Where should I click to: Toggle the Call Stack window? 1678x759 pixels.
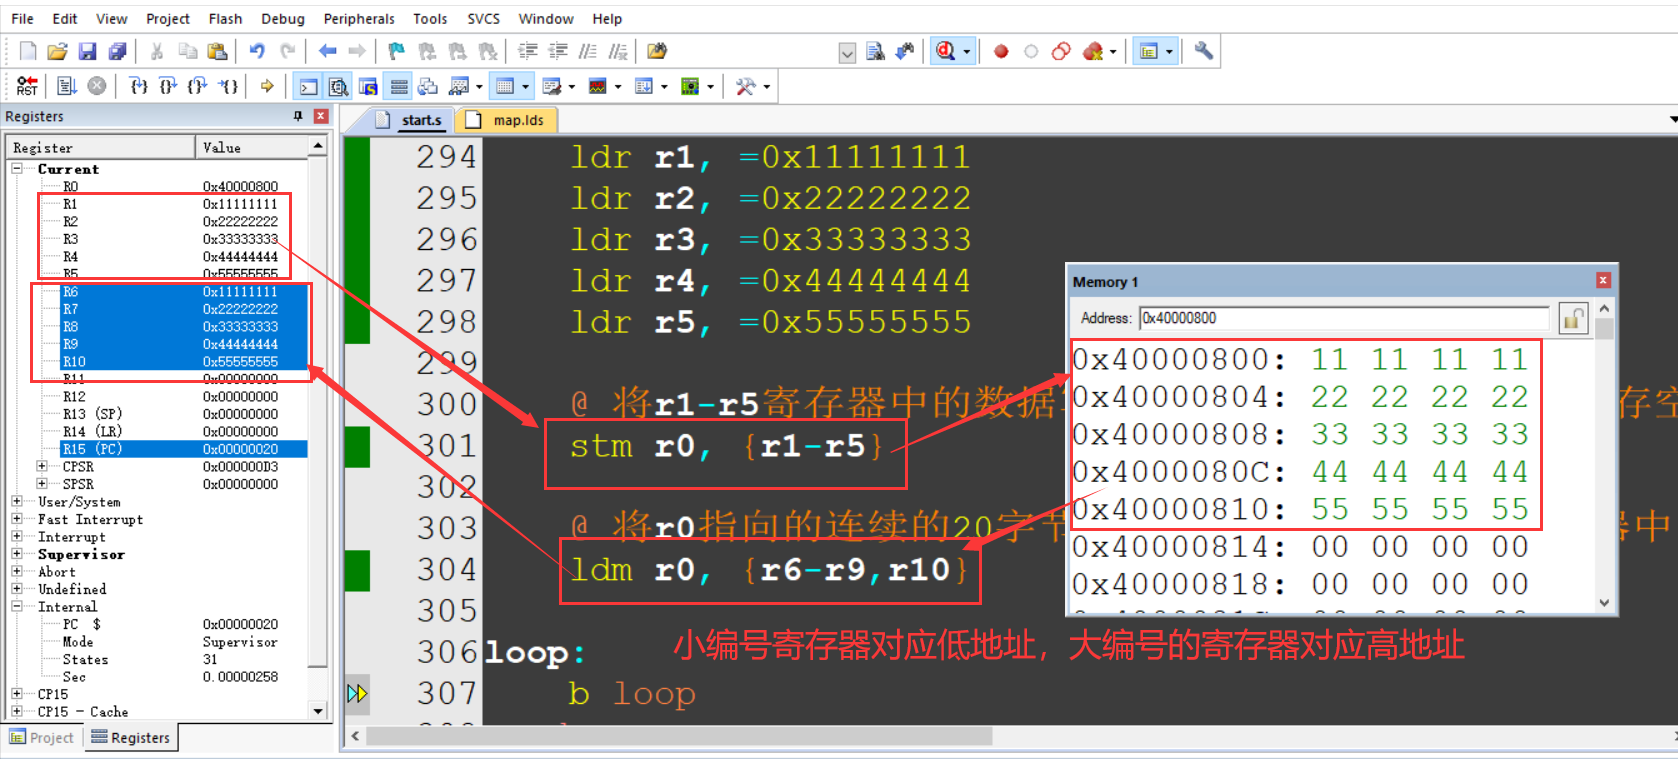[428, 87]
